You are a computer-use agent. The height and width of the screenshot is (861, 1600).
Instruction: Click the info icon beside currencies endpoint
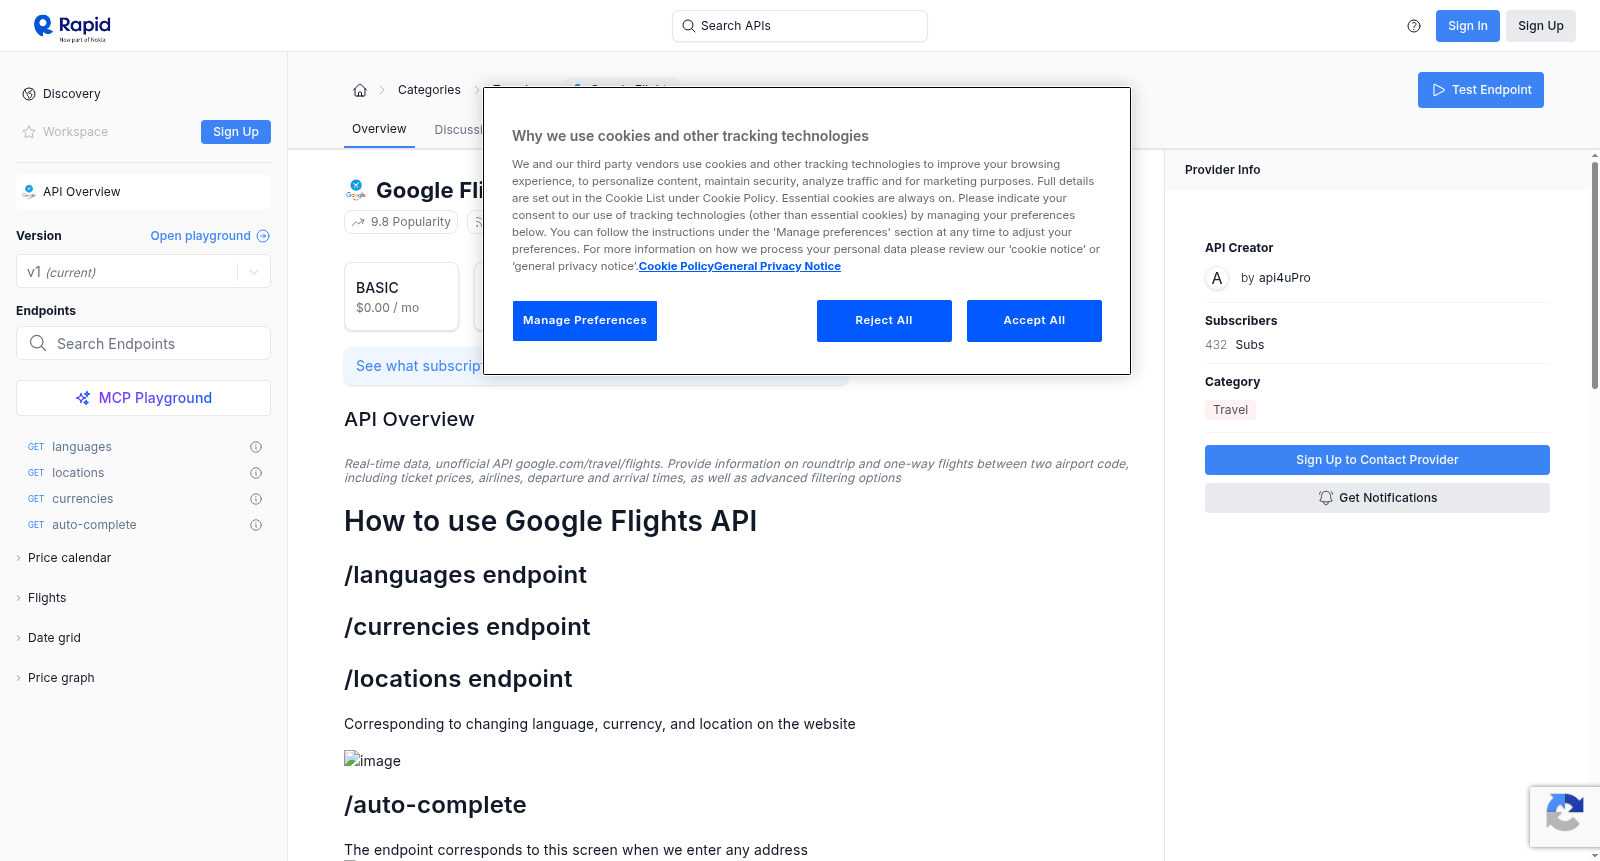(x=256, y=499)
